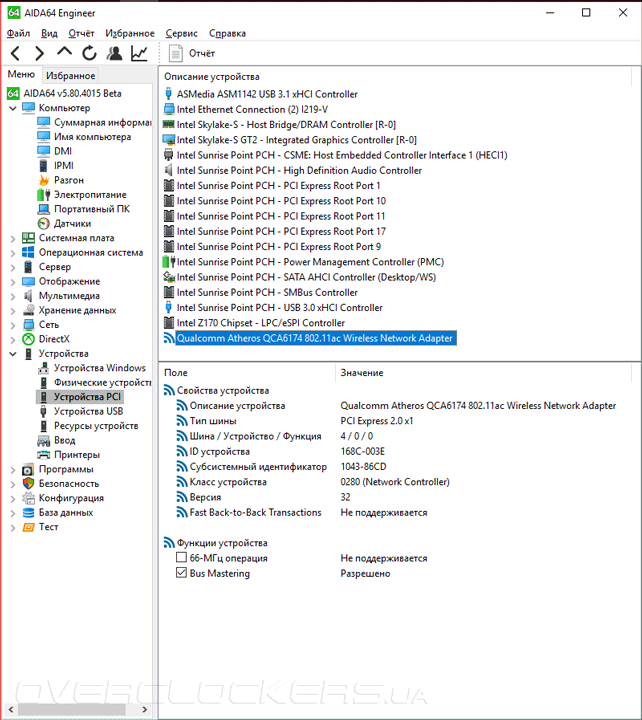Click the Электропитание battery icon
This screenshot has height=720, width=642.
(x=44, y=195)
